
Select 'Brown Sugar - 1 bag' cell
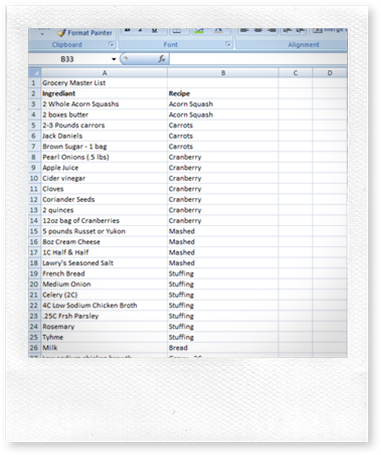point(104,147)
